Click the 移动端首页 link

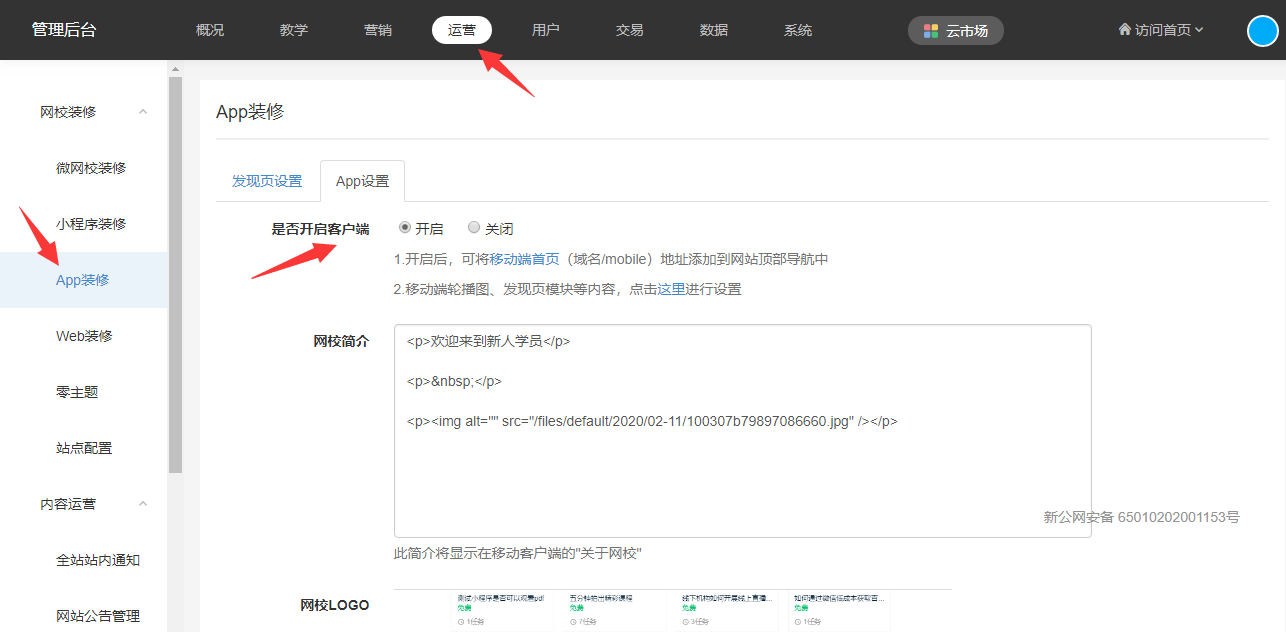point(524,259)
